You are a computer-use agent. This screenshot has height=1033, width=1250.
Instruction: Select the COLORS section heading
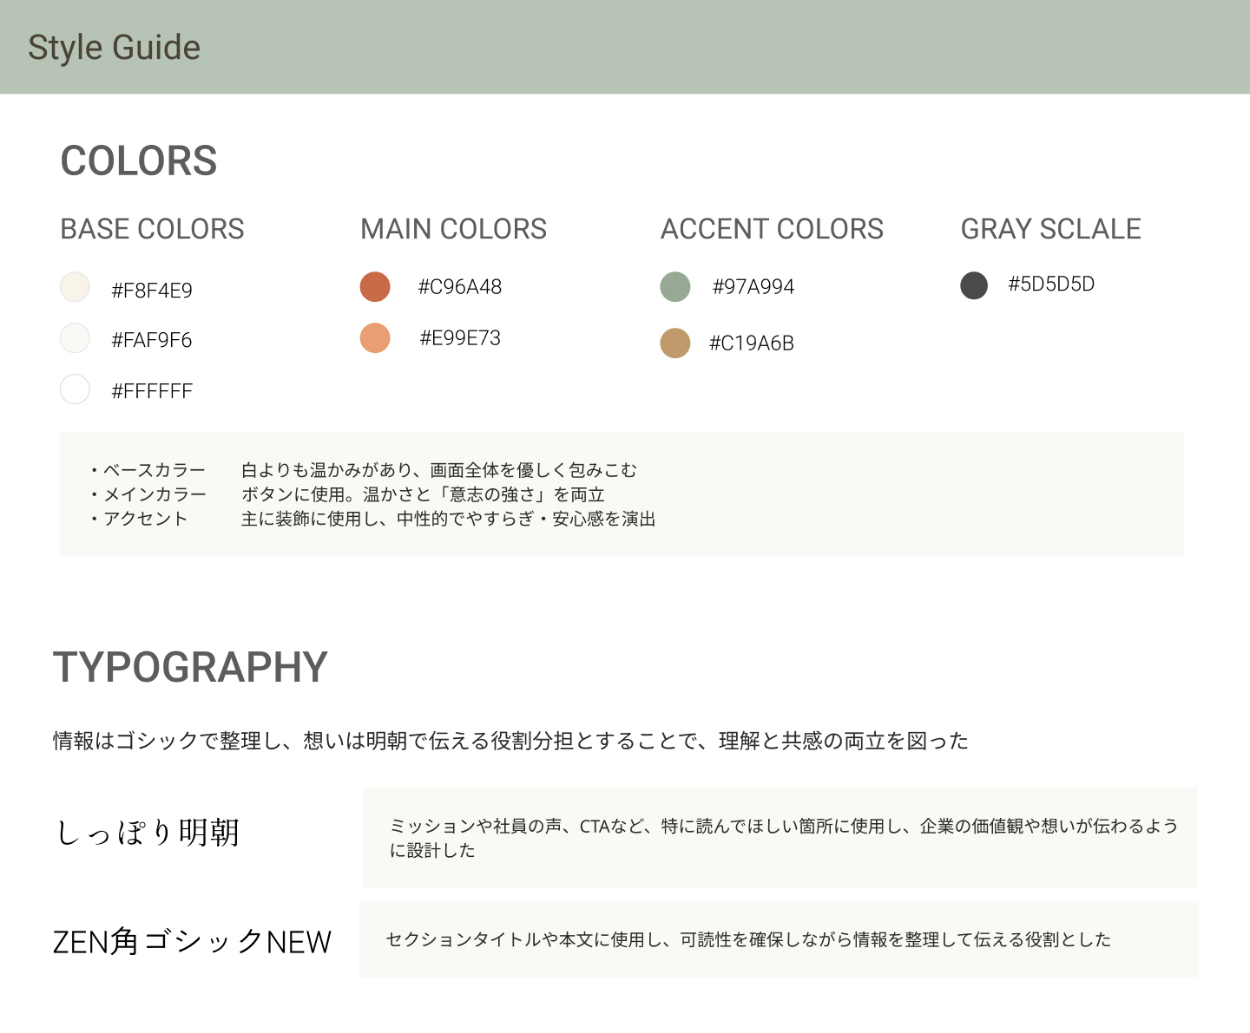138,161
